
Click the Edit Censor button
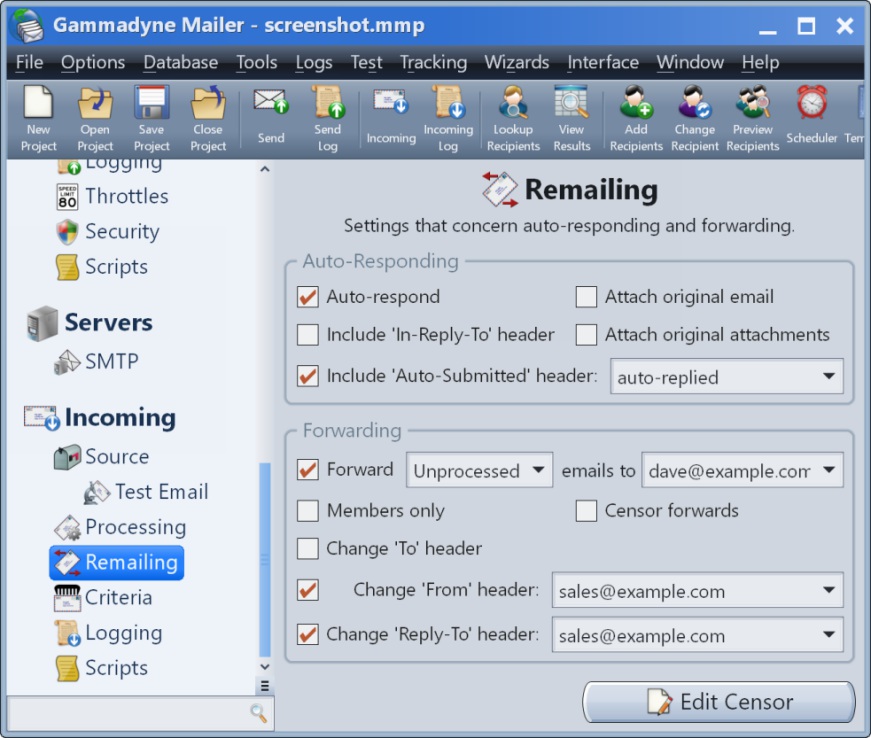719,702
